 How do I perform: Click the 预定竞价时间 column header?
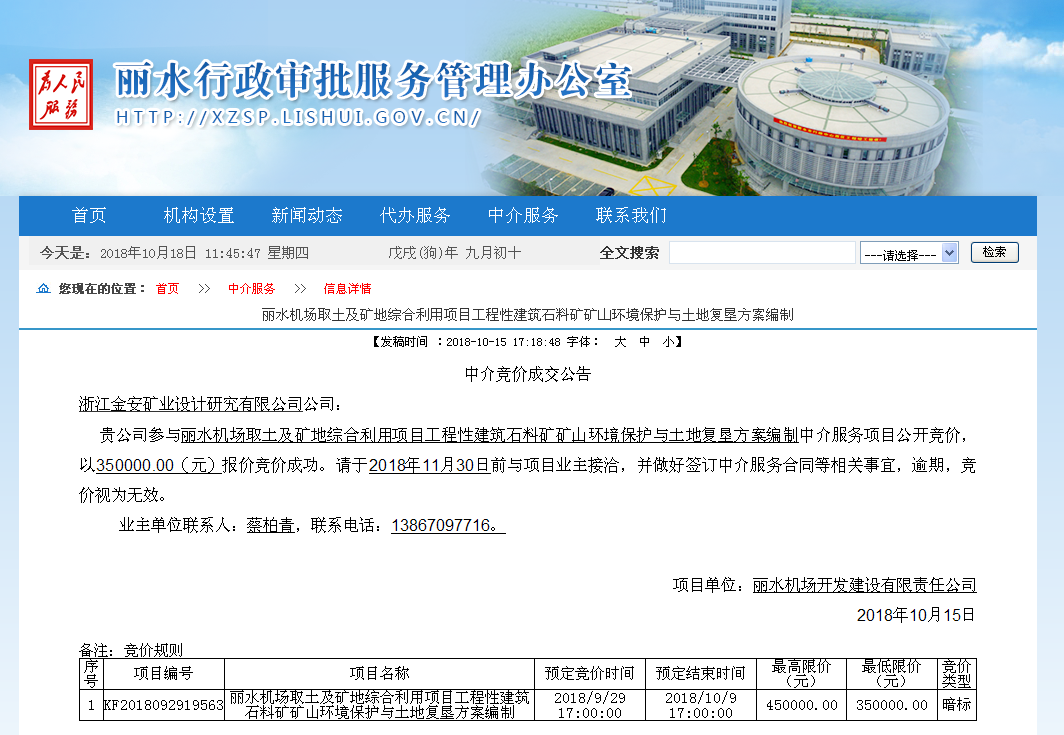pyautogui.click(x=590, y=673)
